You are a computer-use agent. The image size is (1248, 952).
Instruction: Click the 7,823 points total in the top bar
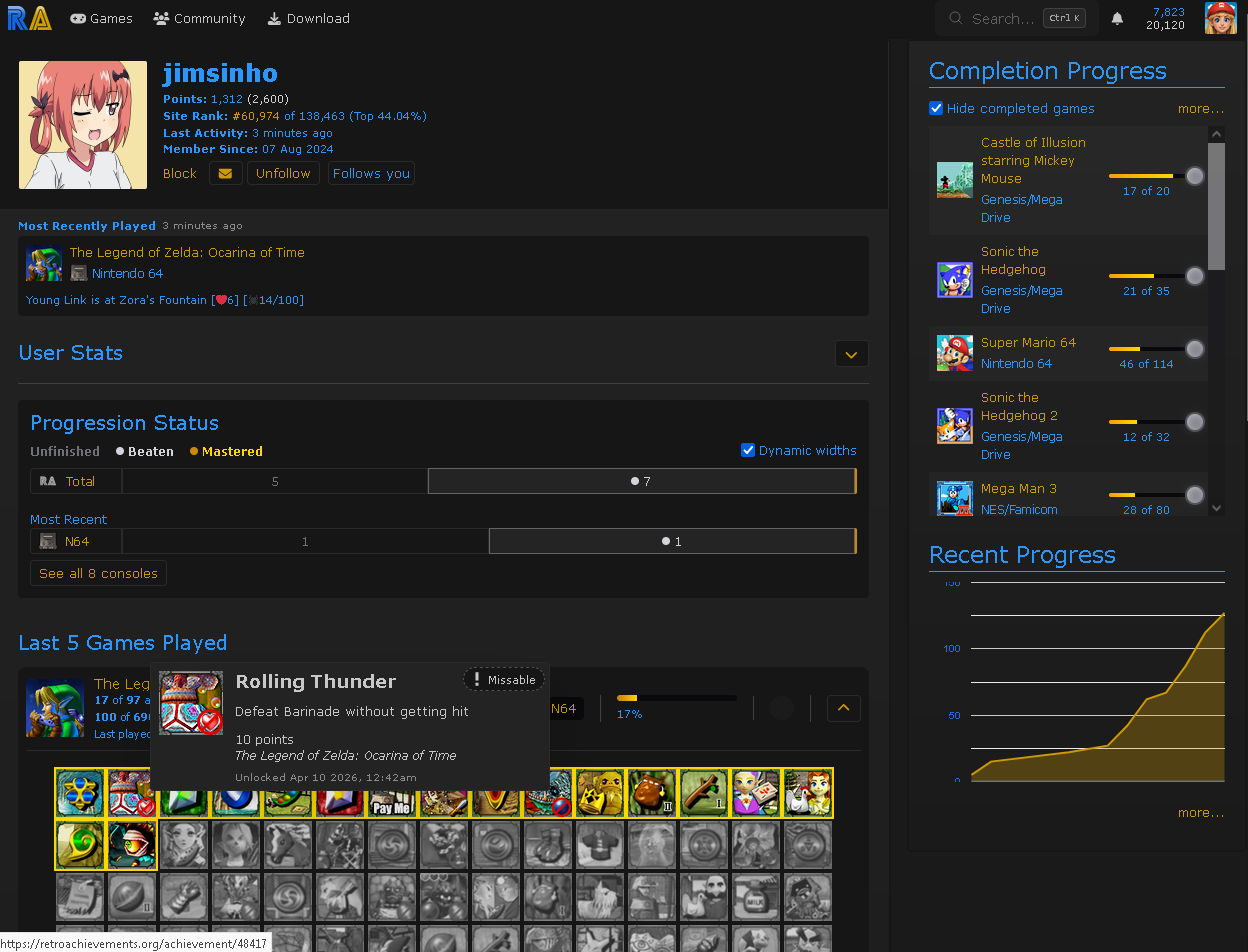point(1168,12)
